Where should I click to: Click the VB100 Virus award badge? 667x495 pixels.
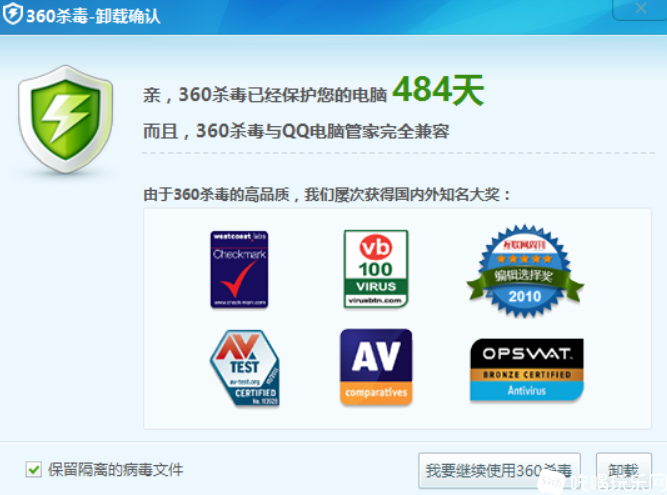(x=376, y=269)
